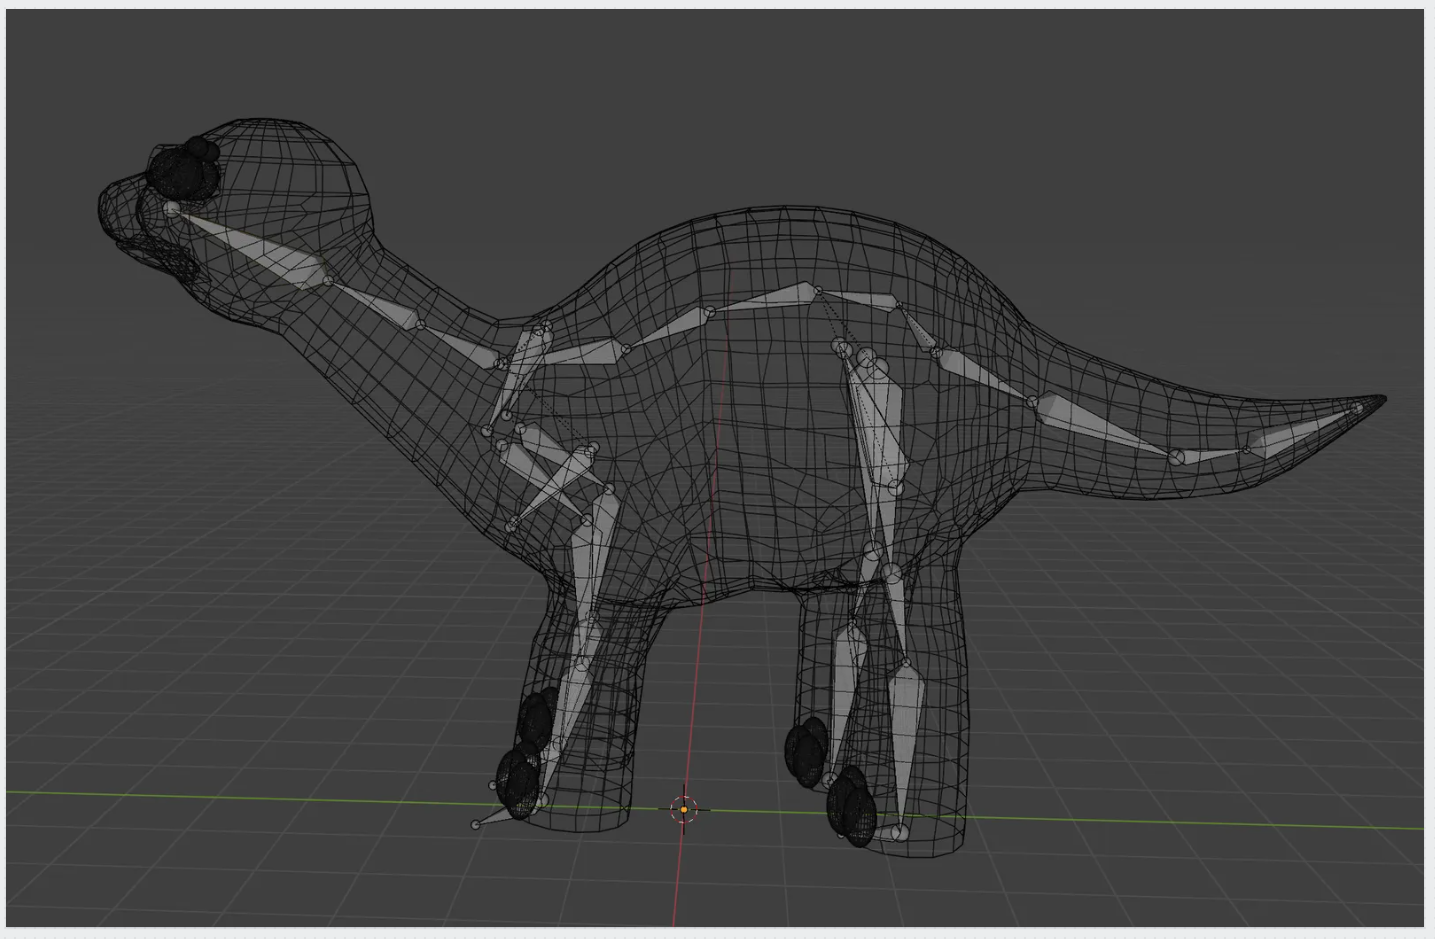The width and height of the screenshot is (1435, 939).
Task: Click the 3D cursor at the origin
Action: [684, 808]
